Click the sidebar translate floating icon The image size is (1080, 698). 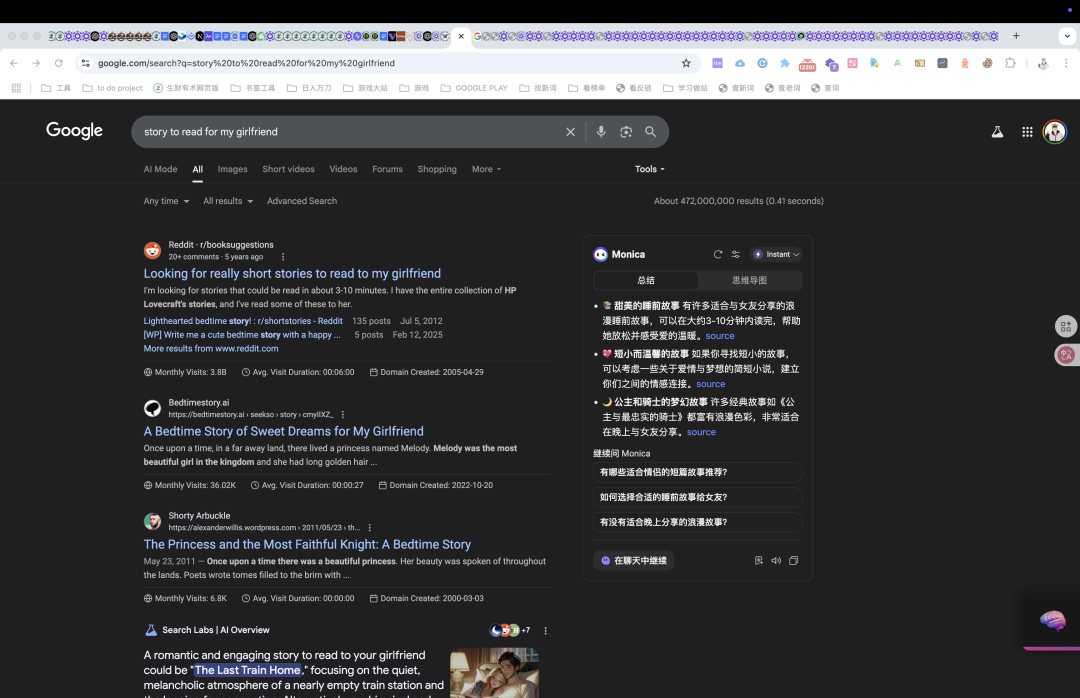coord(1066,355)
